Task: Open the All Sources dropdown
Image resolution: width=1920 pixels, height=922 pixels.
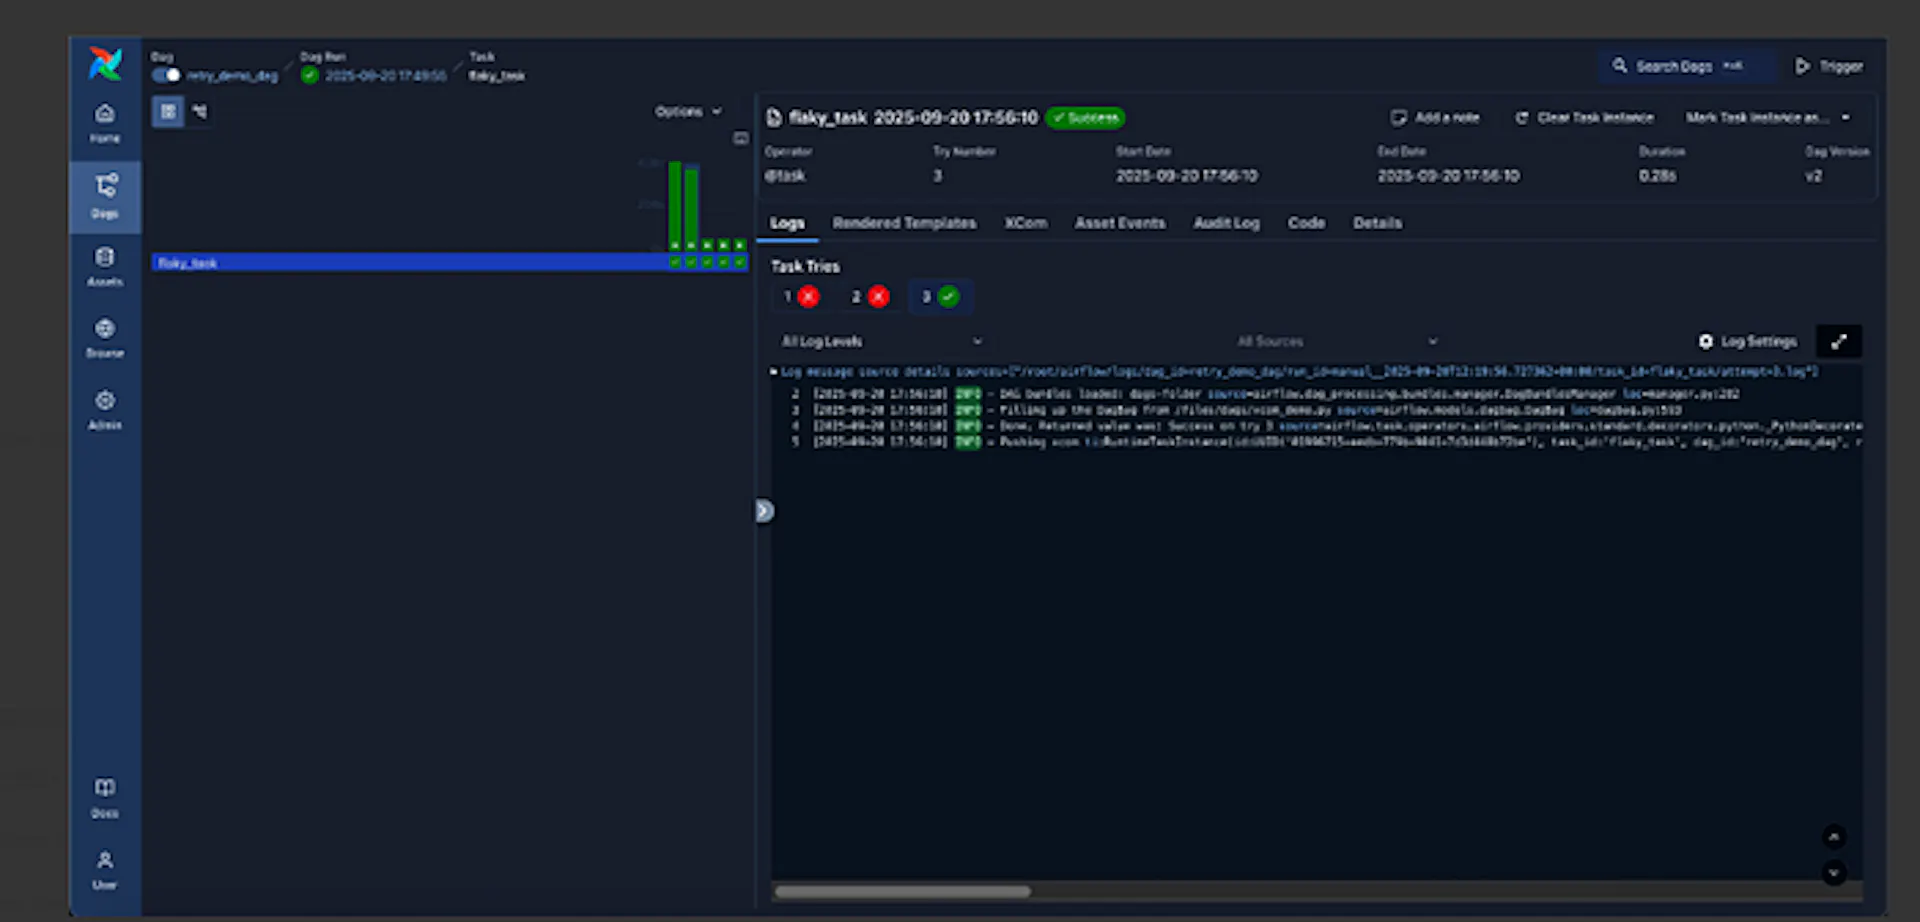Action: pos(1337,341)
